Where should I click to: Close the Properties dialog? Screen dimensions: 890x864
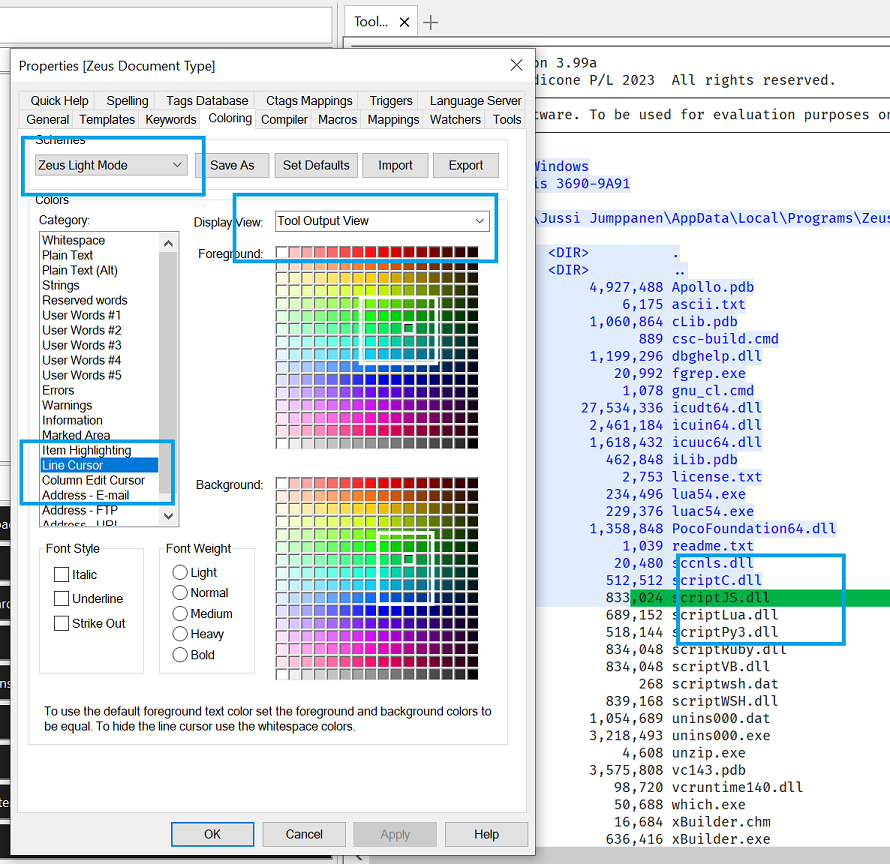[x=516, y=65]
